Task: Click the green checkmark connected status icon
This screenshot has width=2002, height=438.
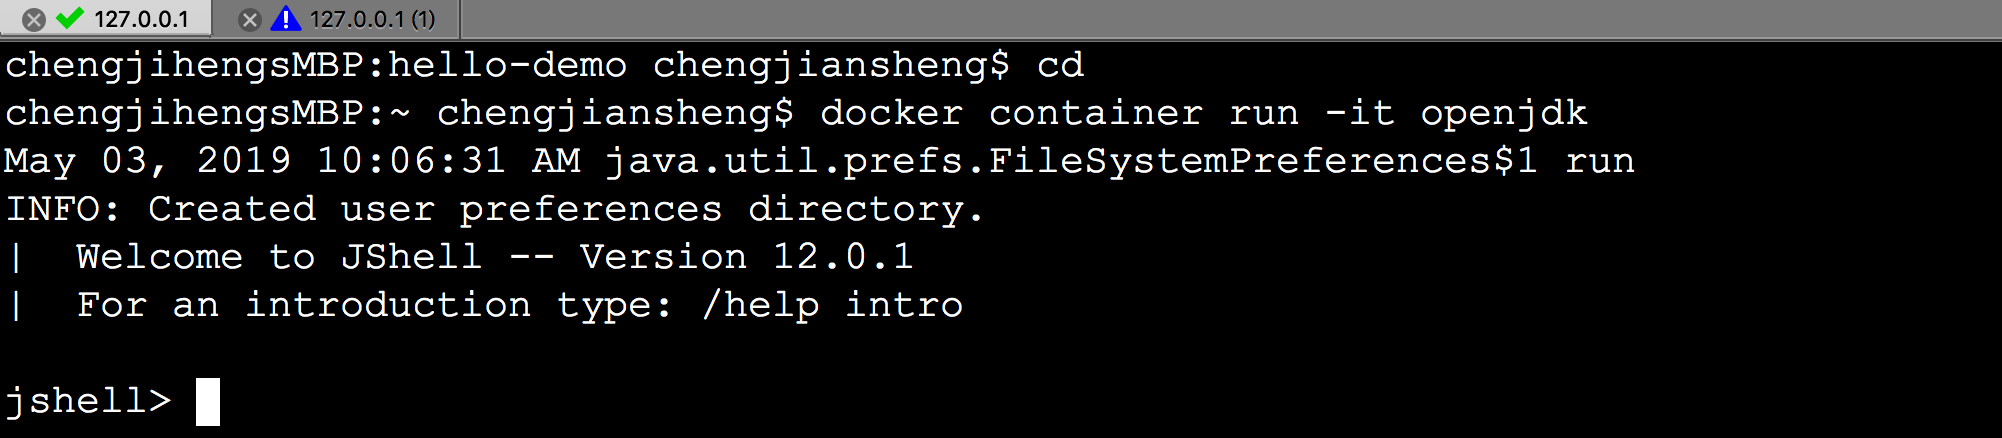Action: click(x=70, y=18)
